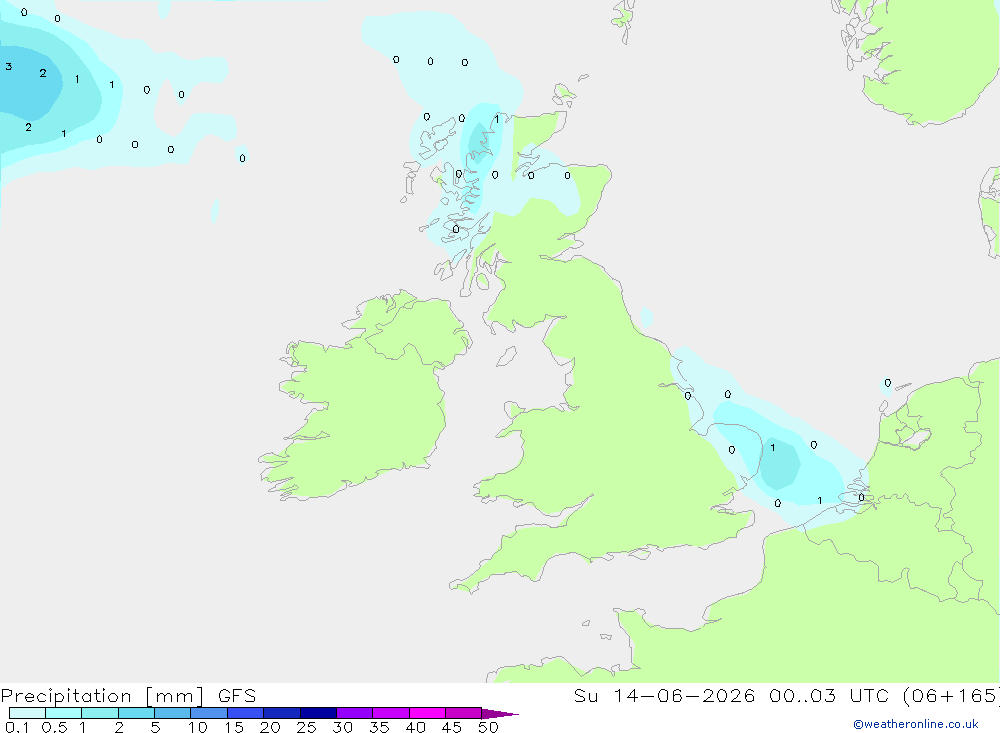This screenshot has width=1000, height=733.
Task: Click the '20' legend scale label
Action: point(270,727)
